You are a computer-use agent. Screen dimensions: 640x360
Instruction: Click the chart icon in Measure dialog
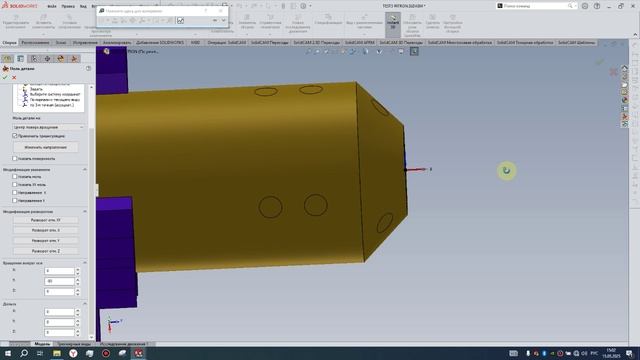point(180,20)
